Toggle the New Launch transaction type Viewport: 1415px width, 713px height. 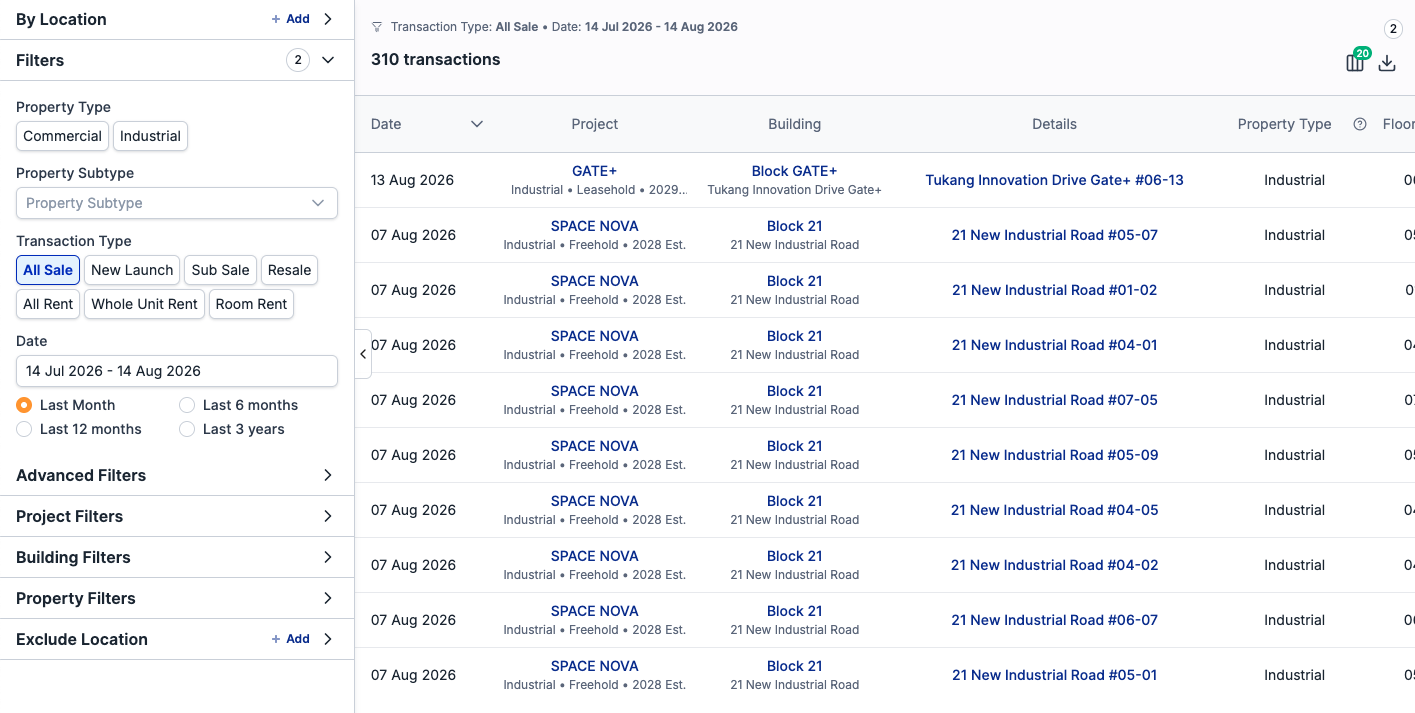(x=132, y=270)
